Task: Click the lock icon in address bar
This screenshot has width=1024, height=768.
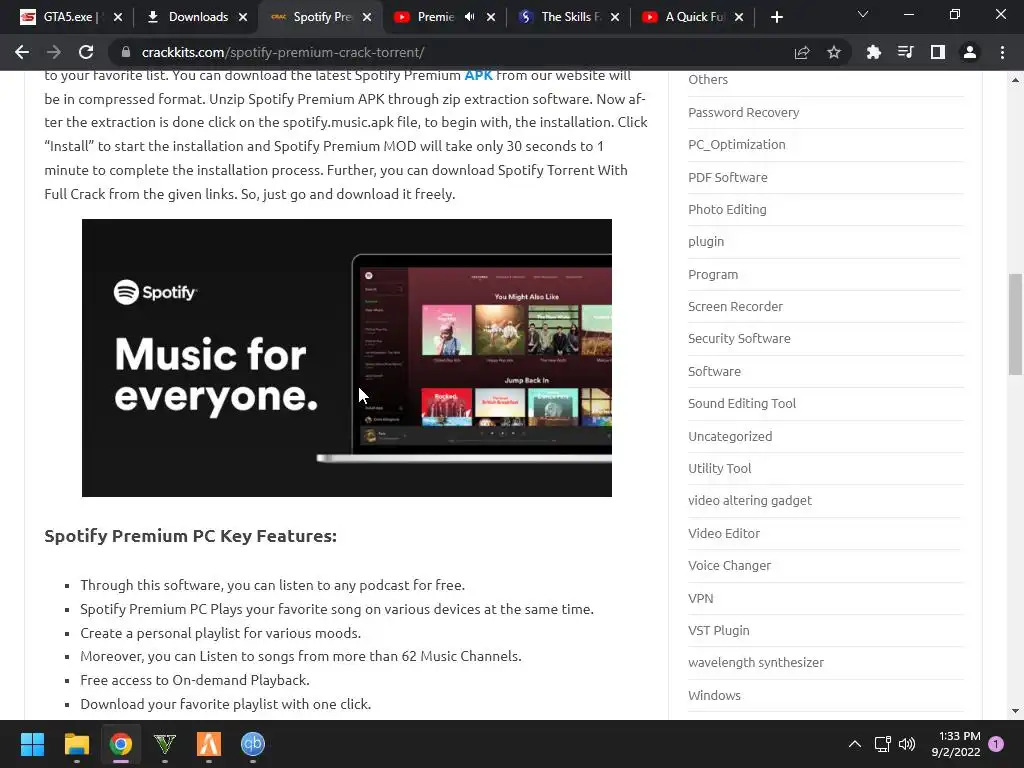Action: coord(126,52)
